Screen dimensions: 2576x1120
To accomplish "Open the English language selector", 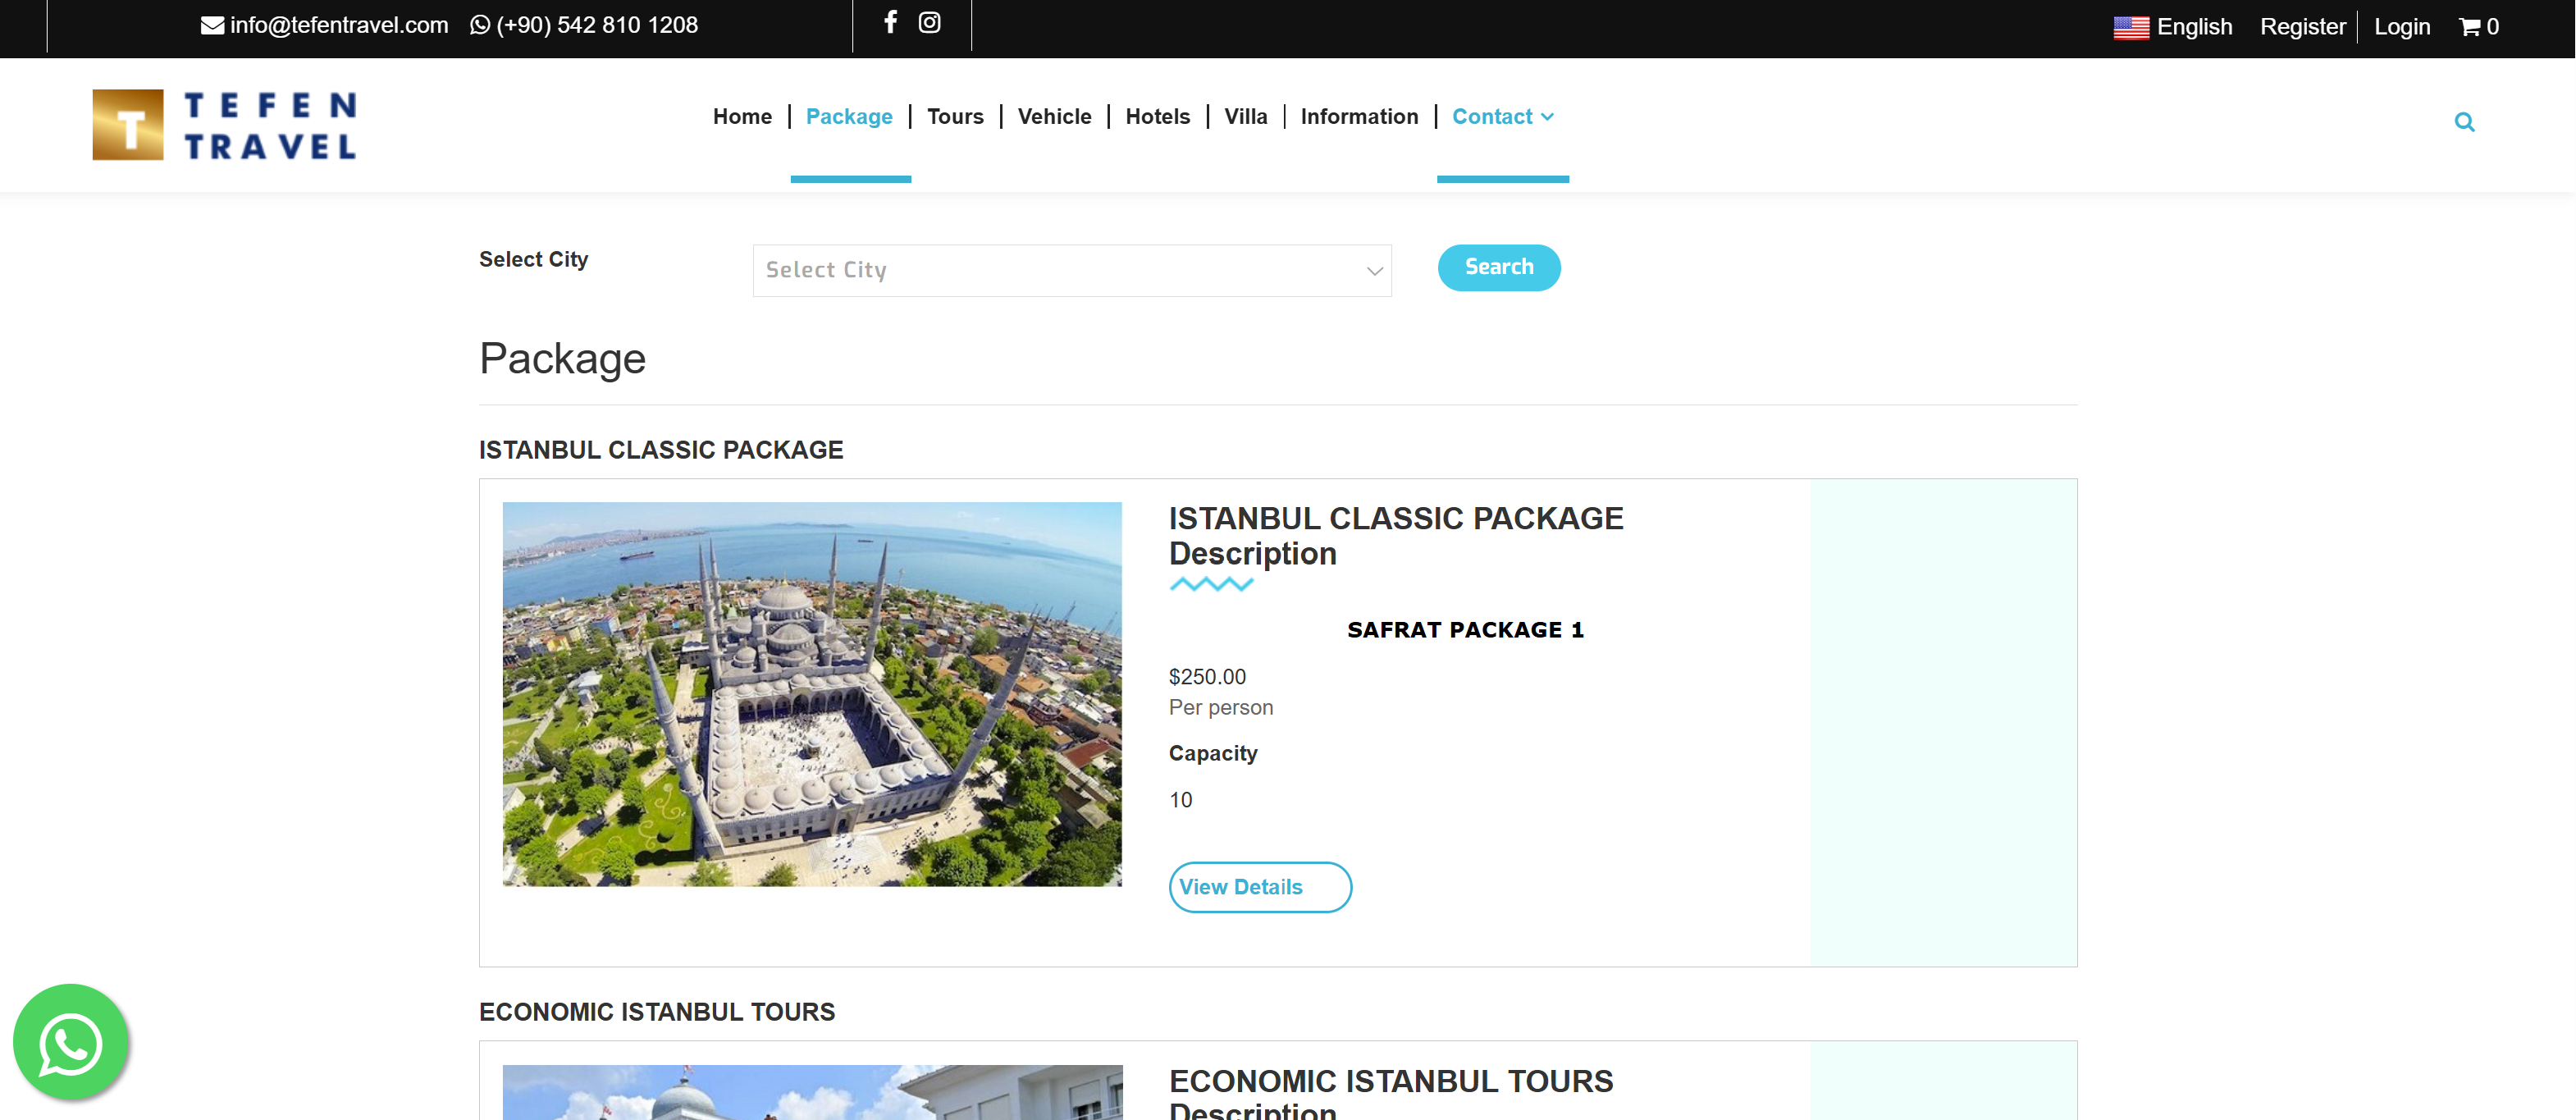I will [x=2173, y=27].
